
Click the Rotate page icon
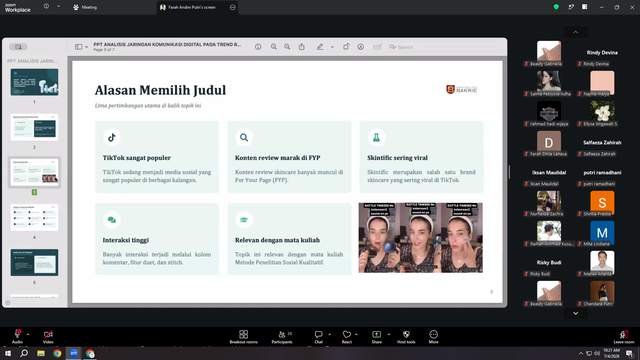coord(346,47)
